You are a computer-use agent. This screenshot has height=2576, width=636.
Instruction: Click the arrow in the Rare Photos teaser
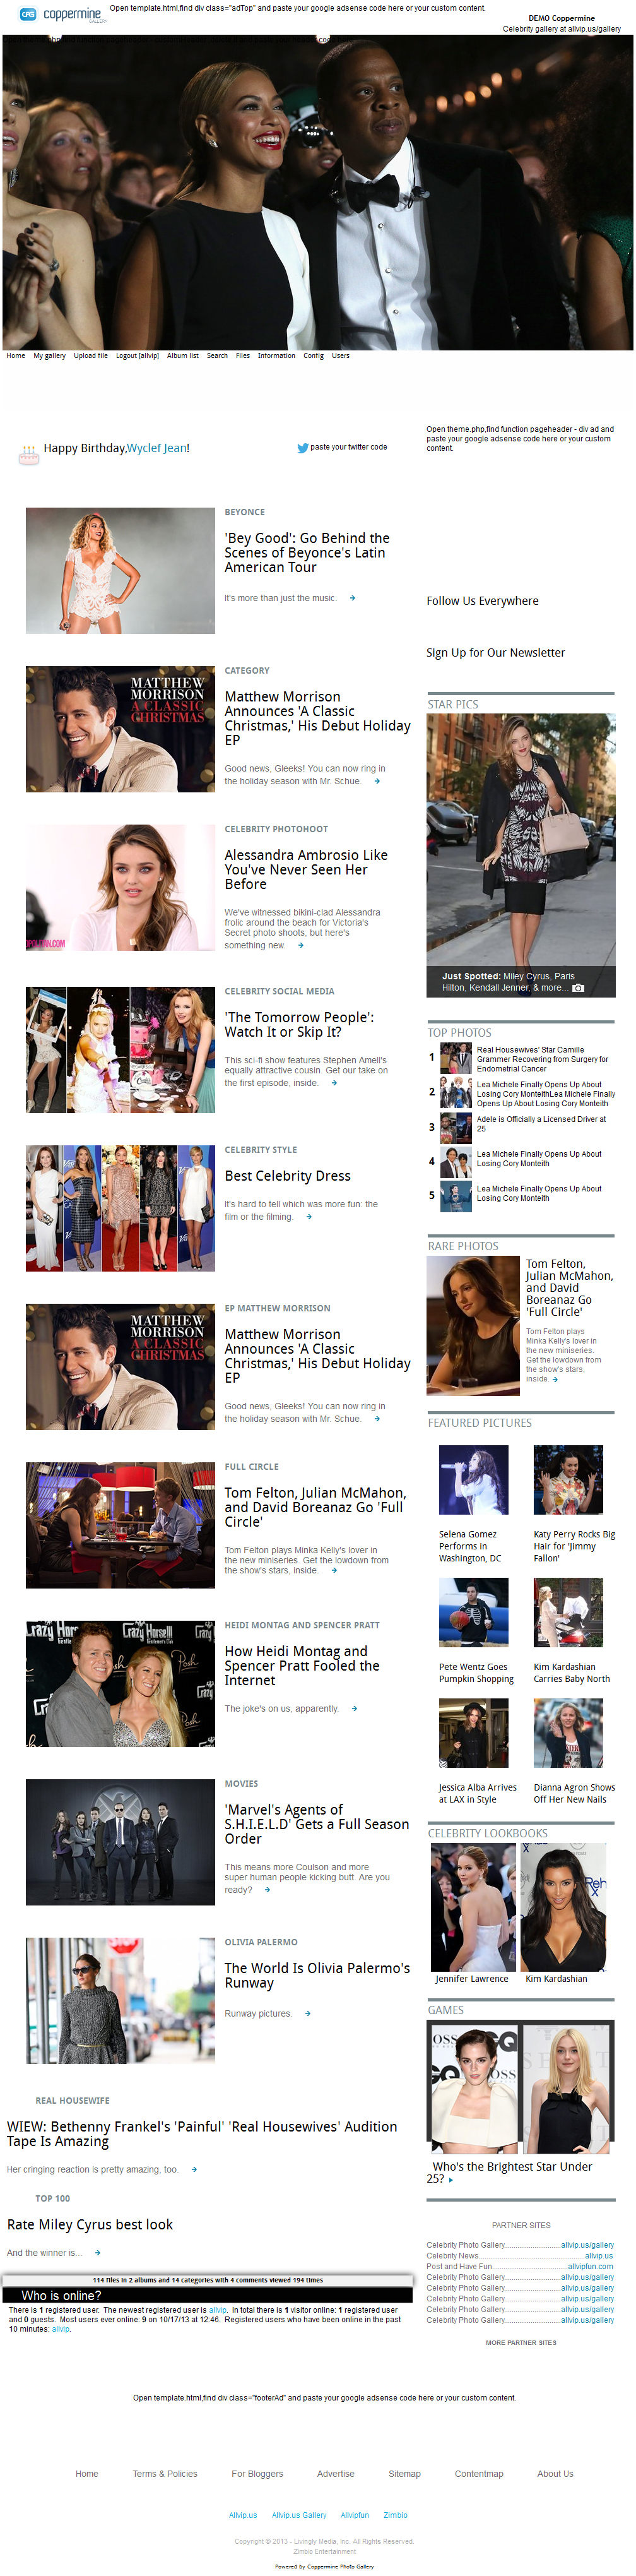pos(555,1379)
